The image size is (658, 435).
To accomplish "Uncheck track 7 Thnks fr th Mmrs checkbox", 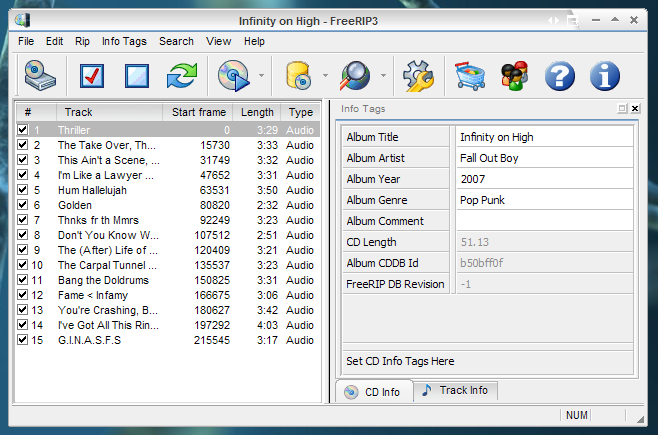I will pyautogui.click(x=23, y=220).
